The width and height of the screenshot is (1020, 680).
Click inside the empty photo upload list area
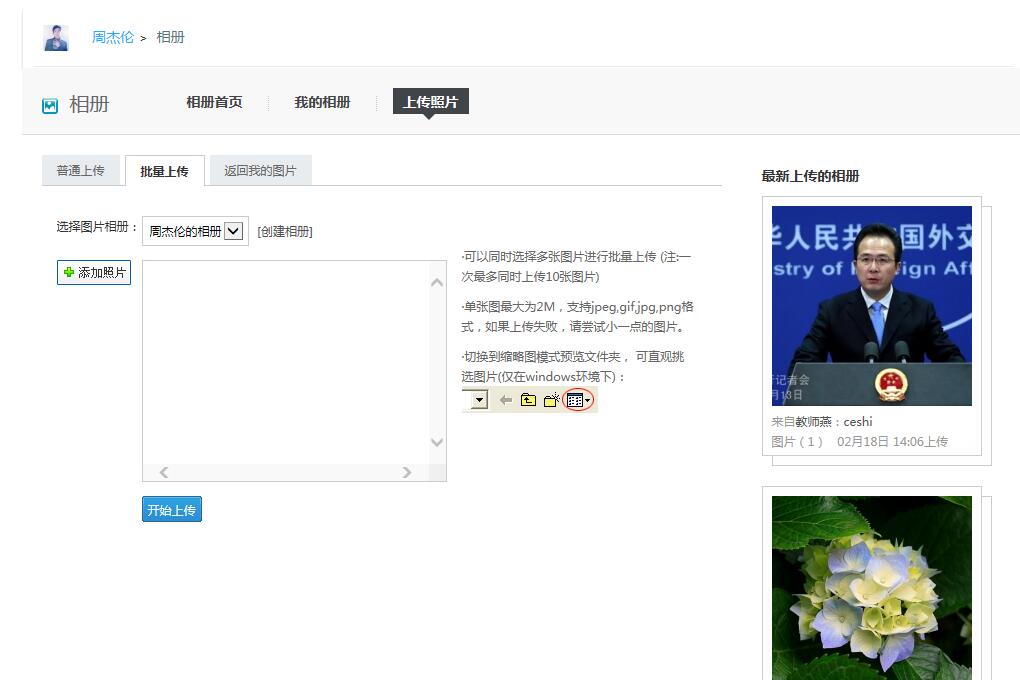[x=286, y=362]
